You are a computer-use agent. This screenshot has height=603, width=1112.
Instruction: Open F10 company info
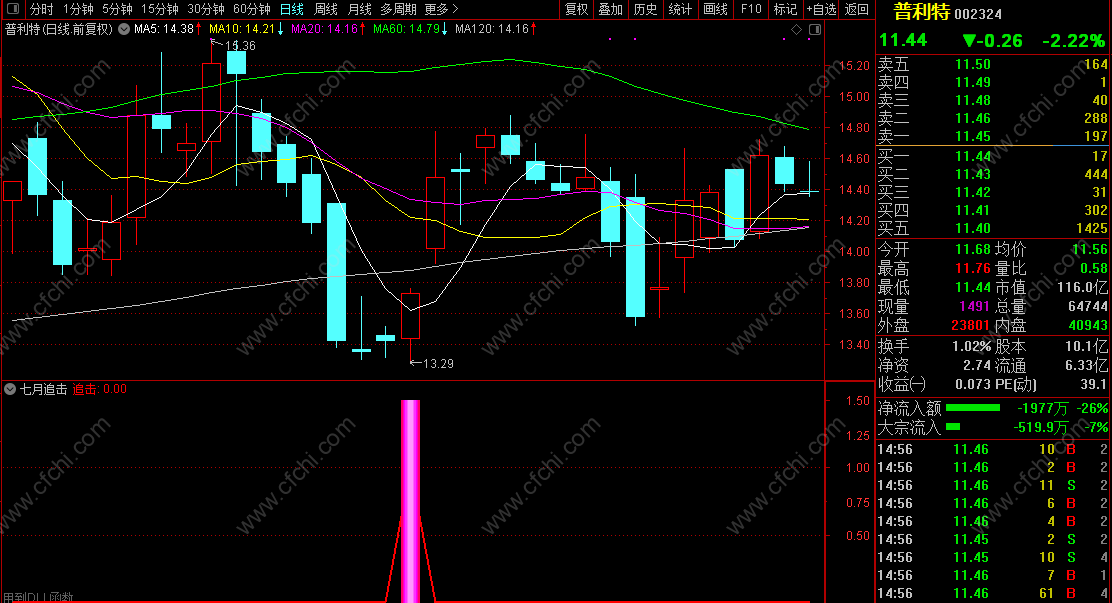coord(751,9)
